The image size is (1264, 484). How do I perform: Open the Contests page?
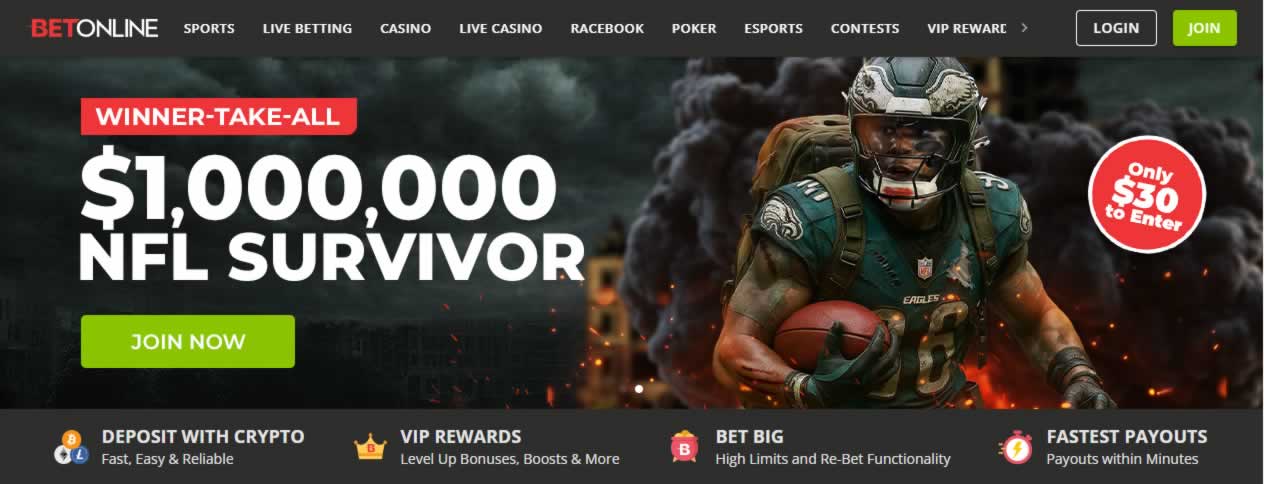tap(865, 28)
